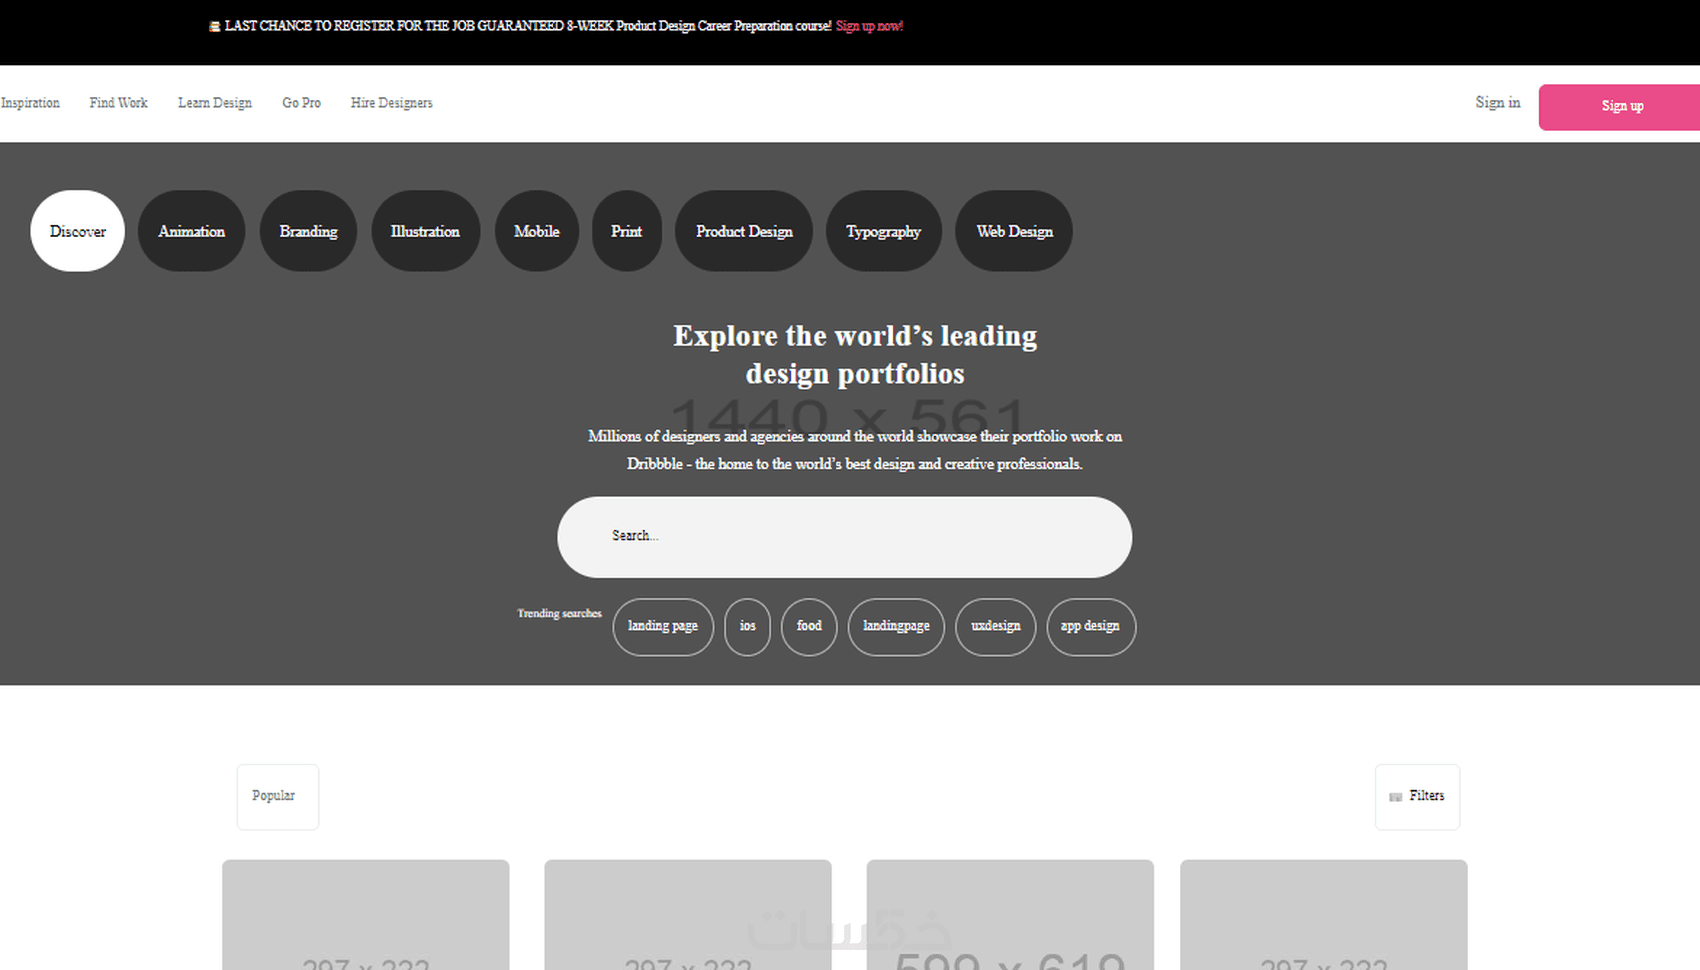Screen dimensions: 1700x970
Task: Open Hire Designers in the navigation
Action: click(x=392, y=103)
